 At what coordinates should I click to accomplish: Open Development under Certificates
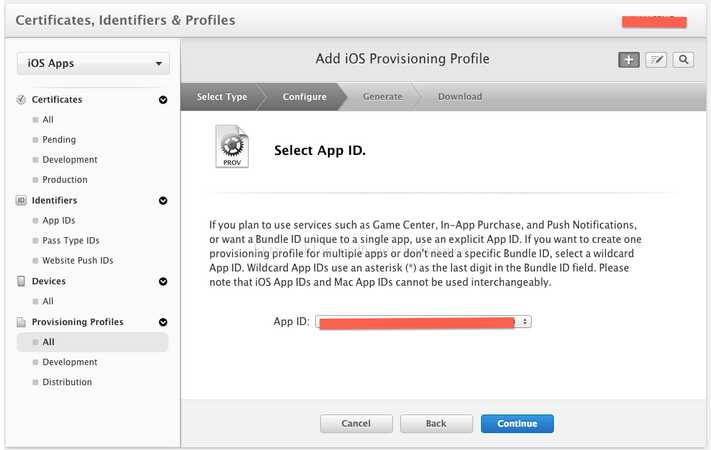[x=70, y=160]
